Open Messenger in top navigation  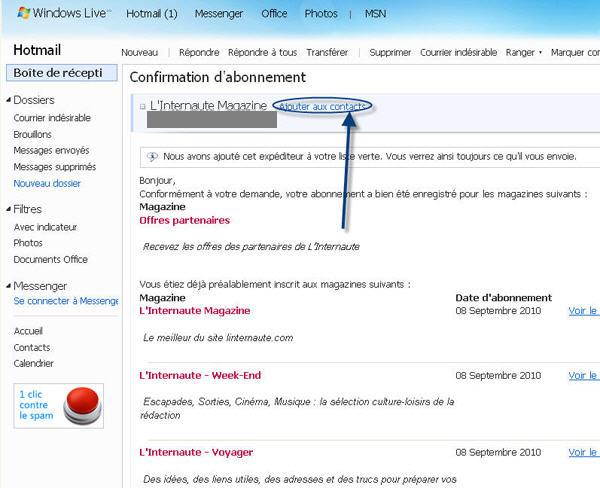click(x=219, y=13)
